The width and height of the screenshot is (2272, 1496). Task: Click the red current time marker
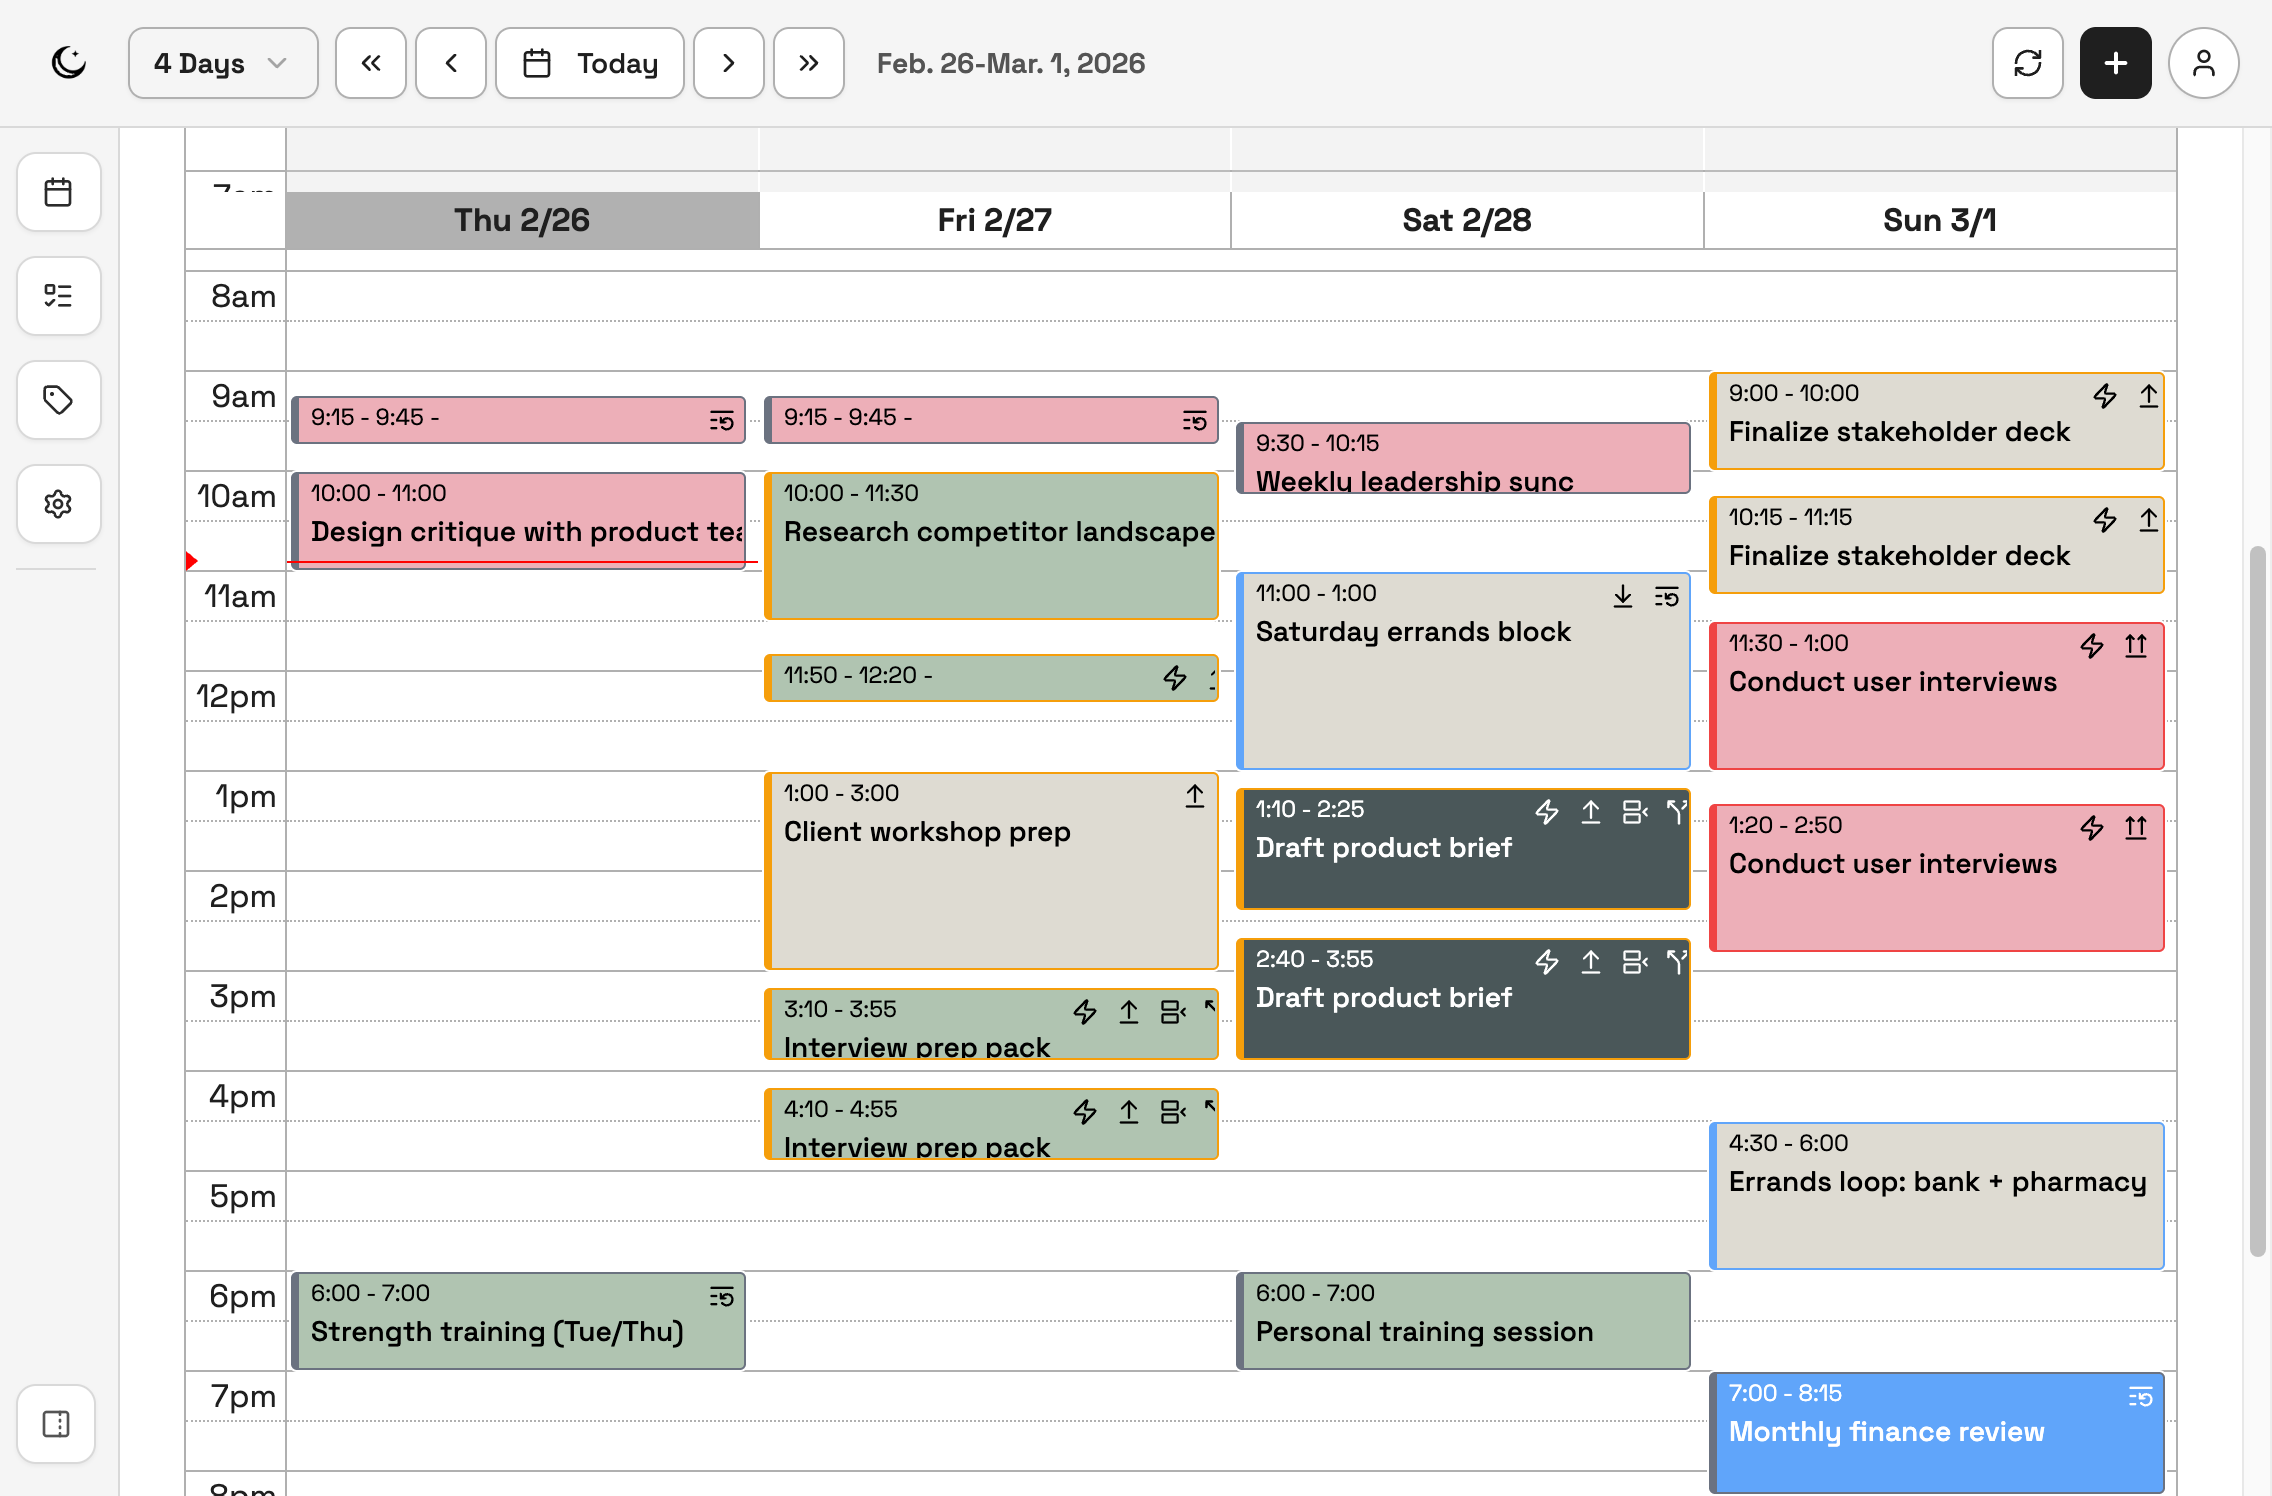click(x=192, y=561)
